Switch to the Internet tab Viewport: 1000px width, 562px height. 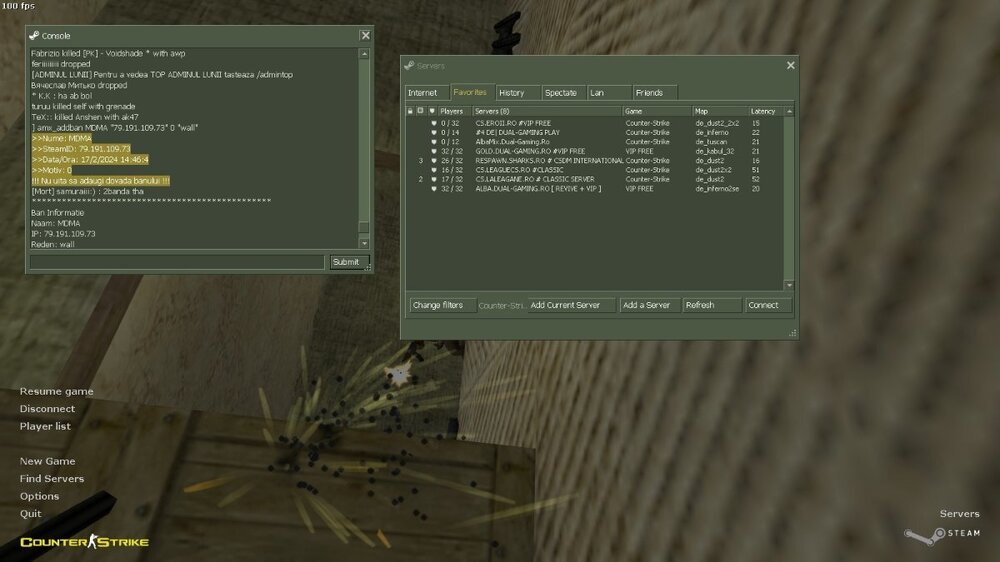click(x=422, y=93)
